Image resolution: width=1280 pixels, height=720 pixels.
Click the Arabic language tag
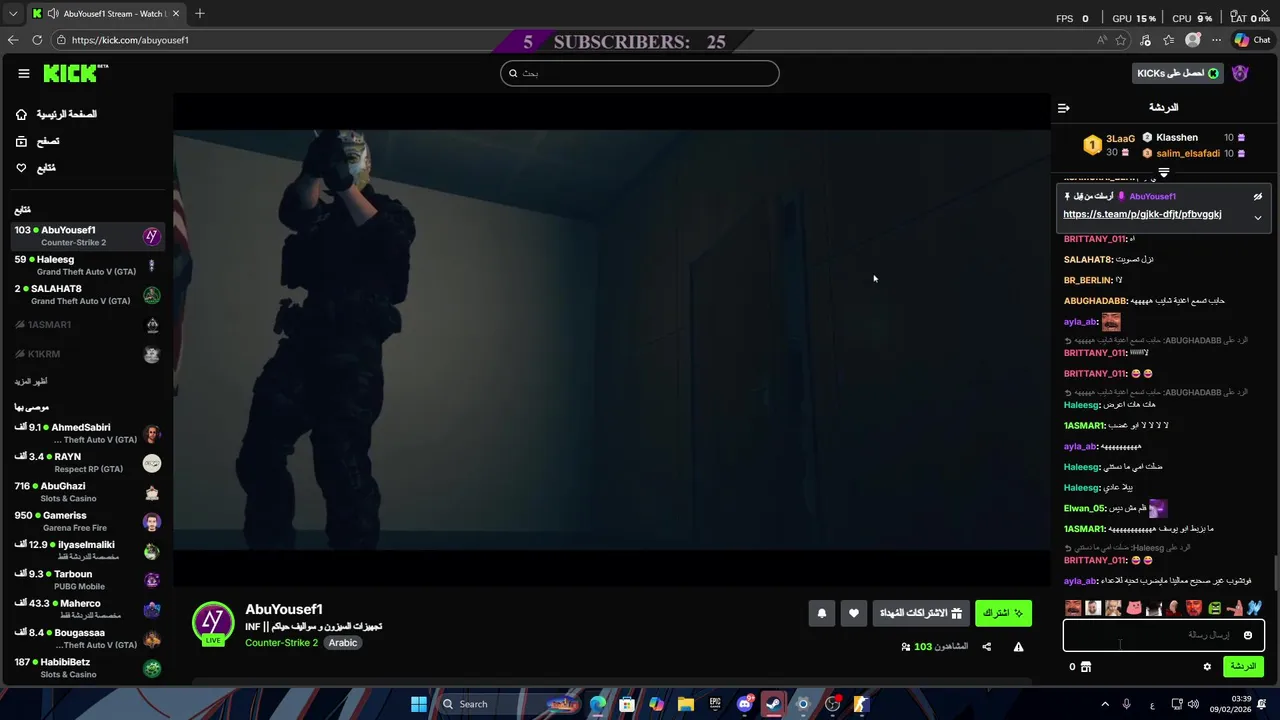[343, 643]
